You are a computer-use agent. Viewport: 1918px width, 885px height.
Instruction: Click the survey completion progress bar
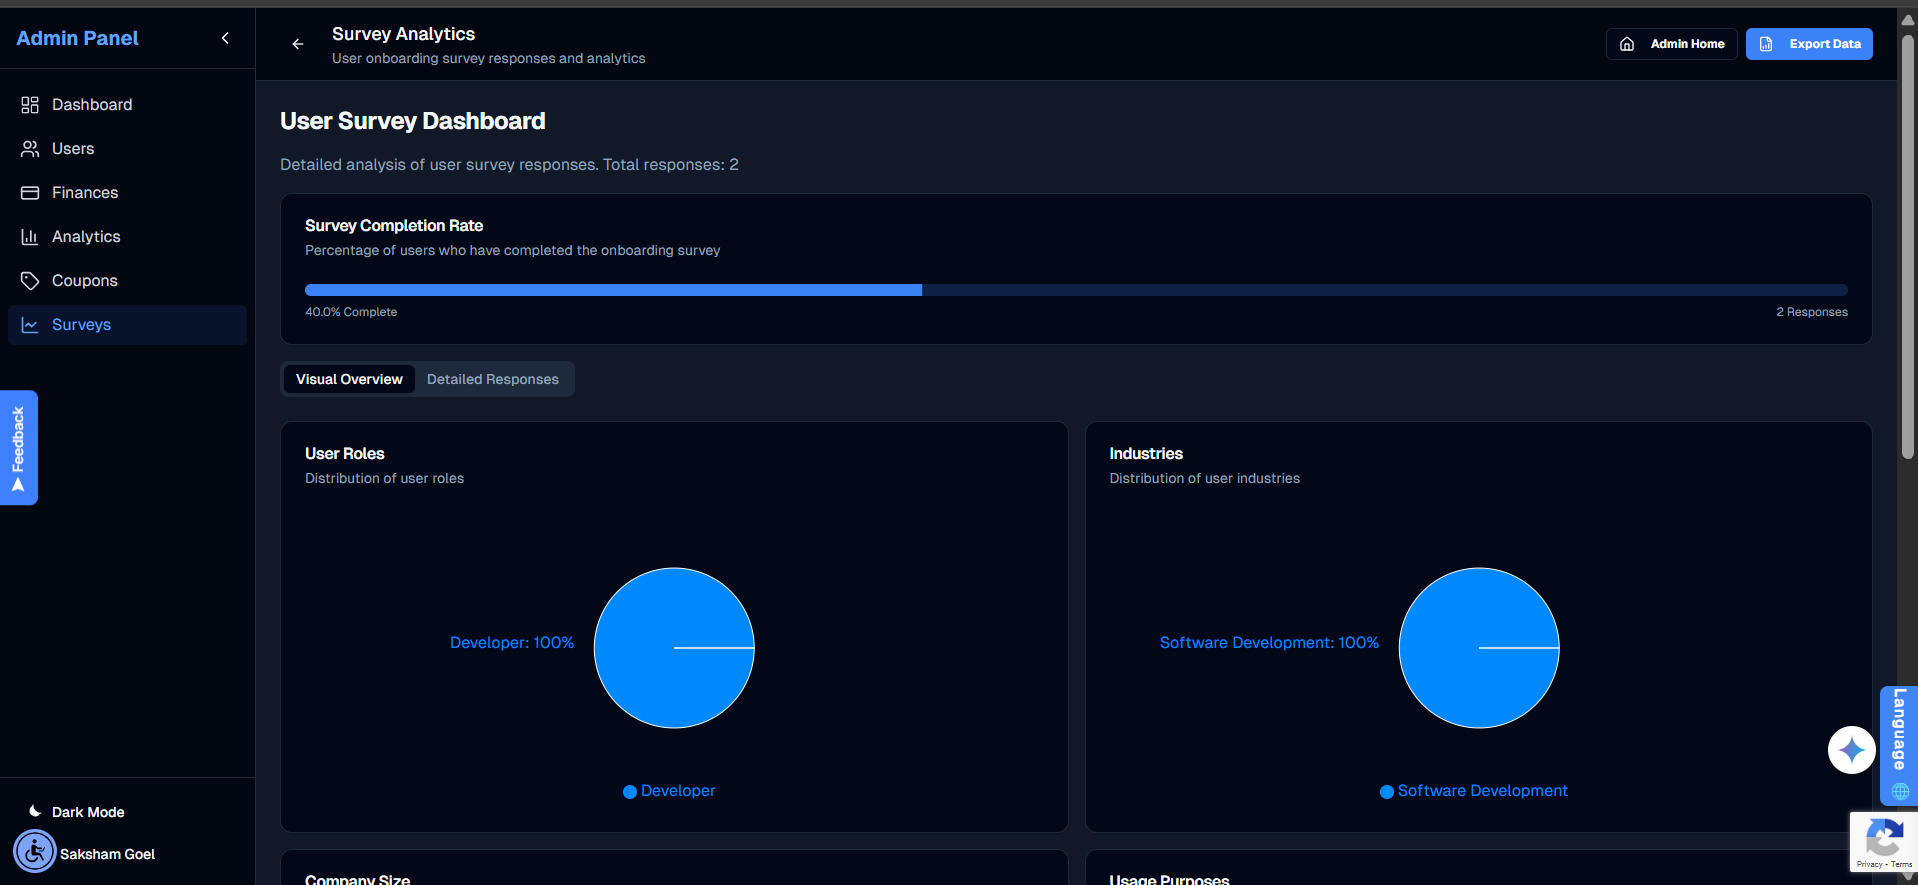[1076, 290]
